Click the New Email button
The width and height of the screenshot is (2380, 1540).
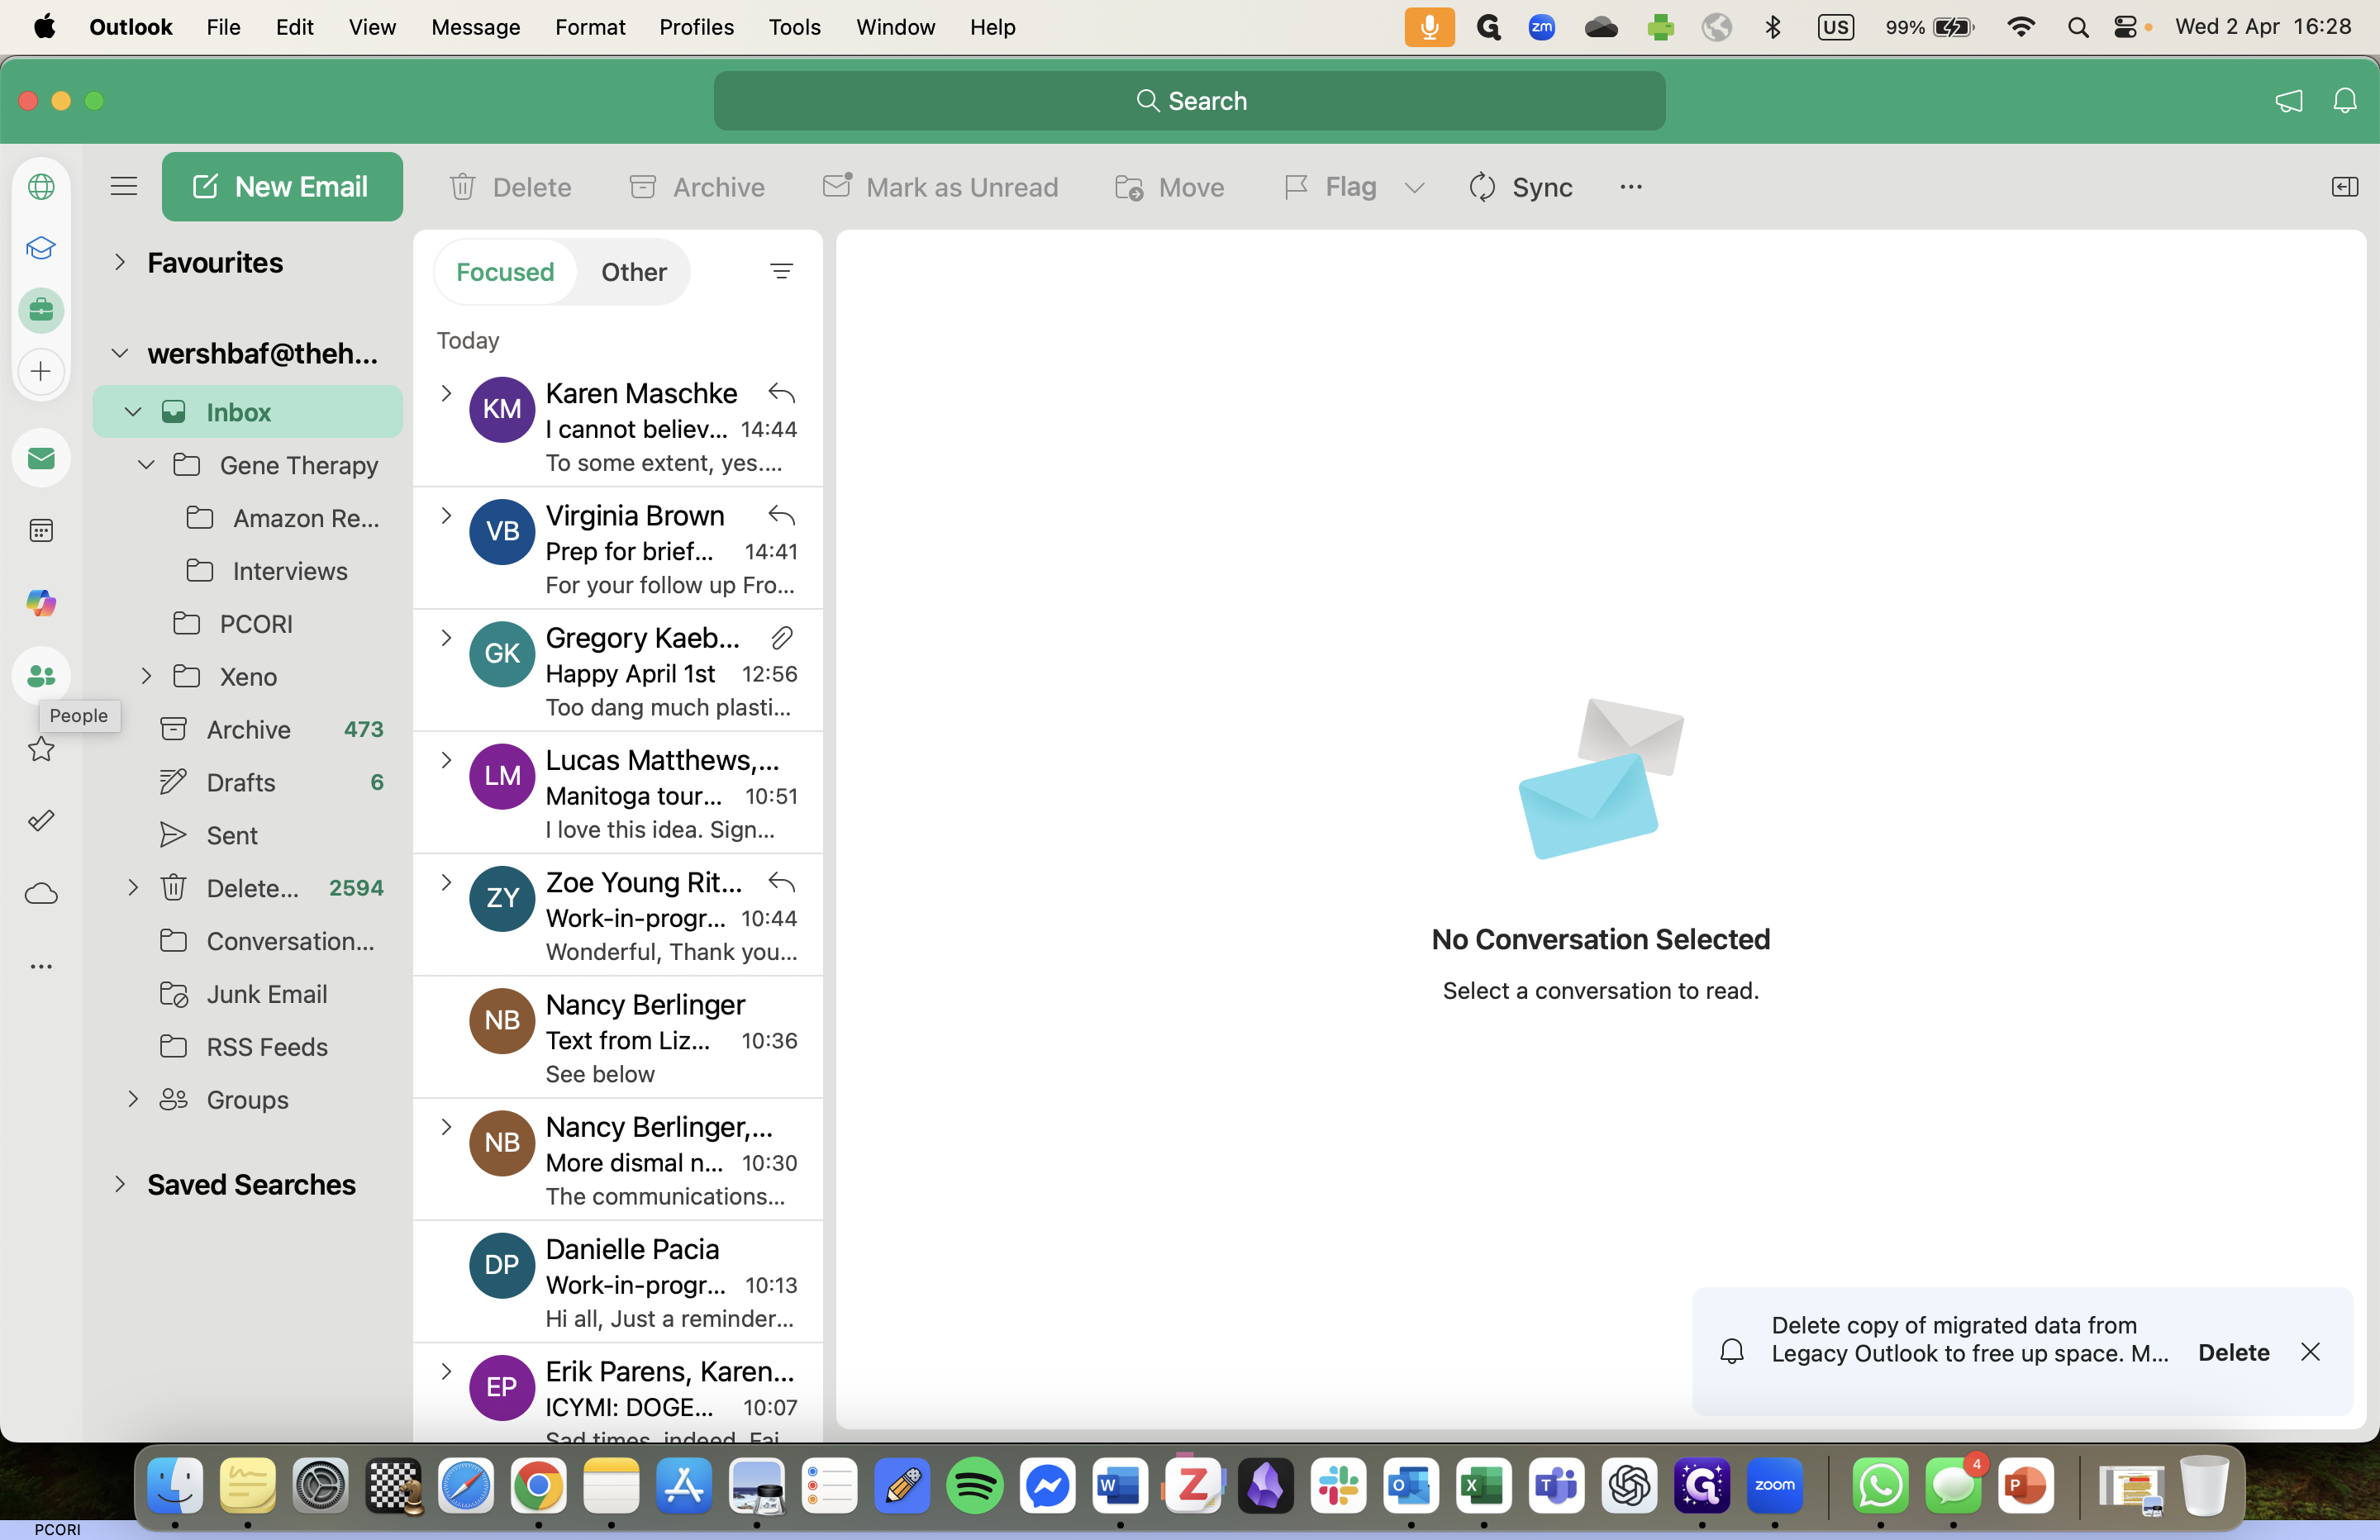pyautogui.click(x=282, y=187)
